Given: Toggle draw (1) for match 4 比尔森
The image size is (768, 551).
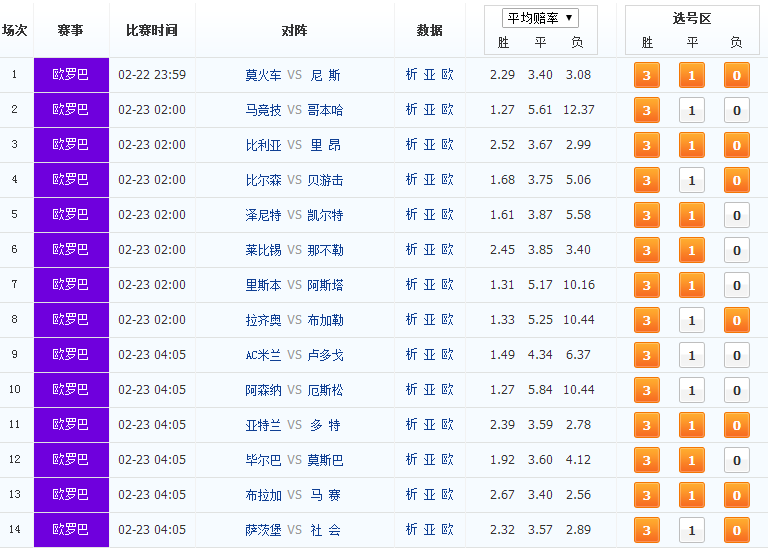Looking at the screenshot, I should [x=692, y=180].
